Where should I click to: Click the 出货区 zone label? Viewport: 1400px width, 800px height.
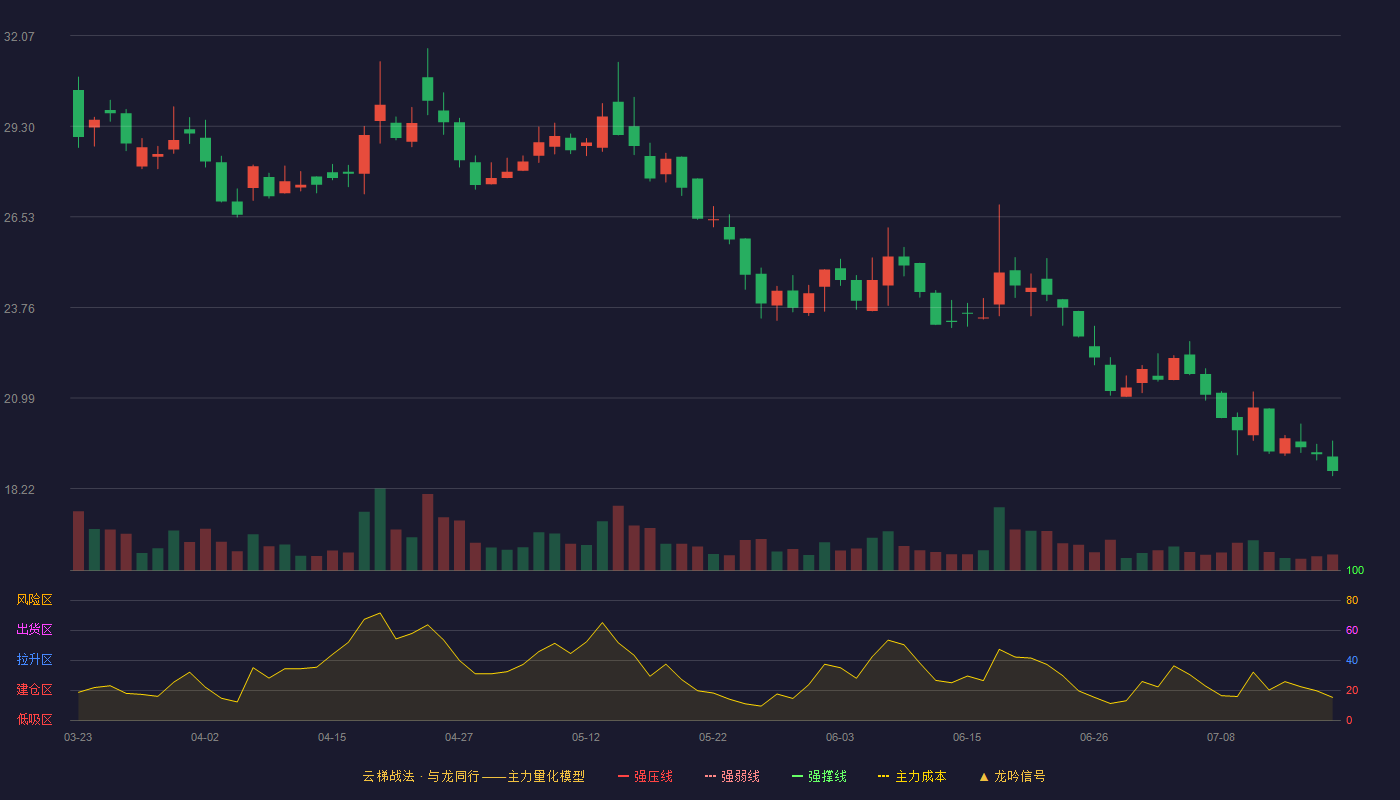[34, 630]
